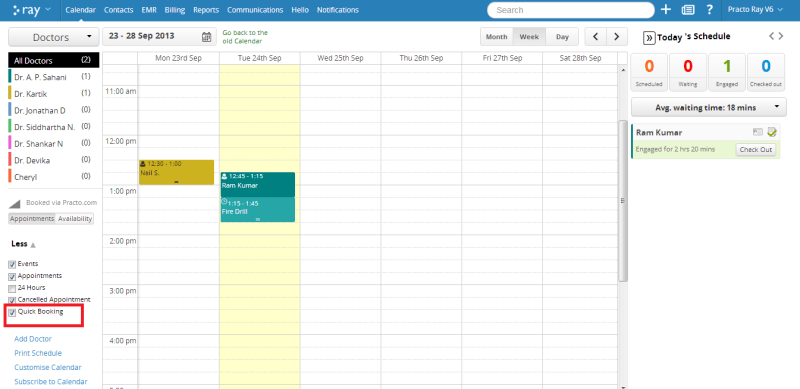Open the Billing menu item
The height and width of the screenshot is (389, 800).
pos(175,10)
